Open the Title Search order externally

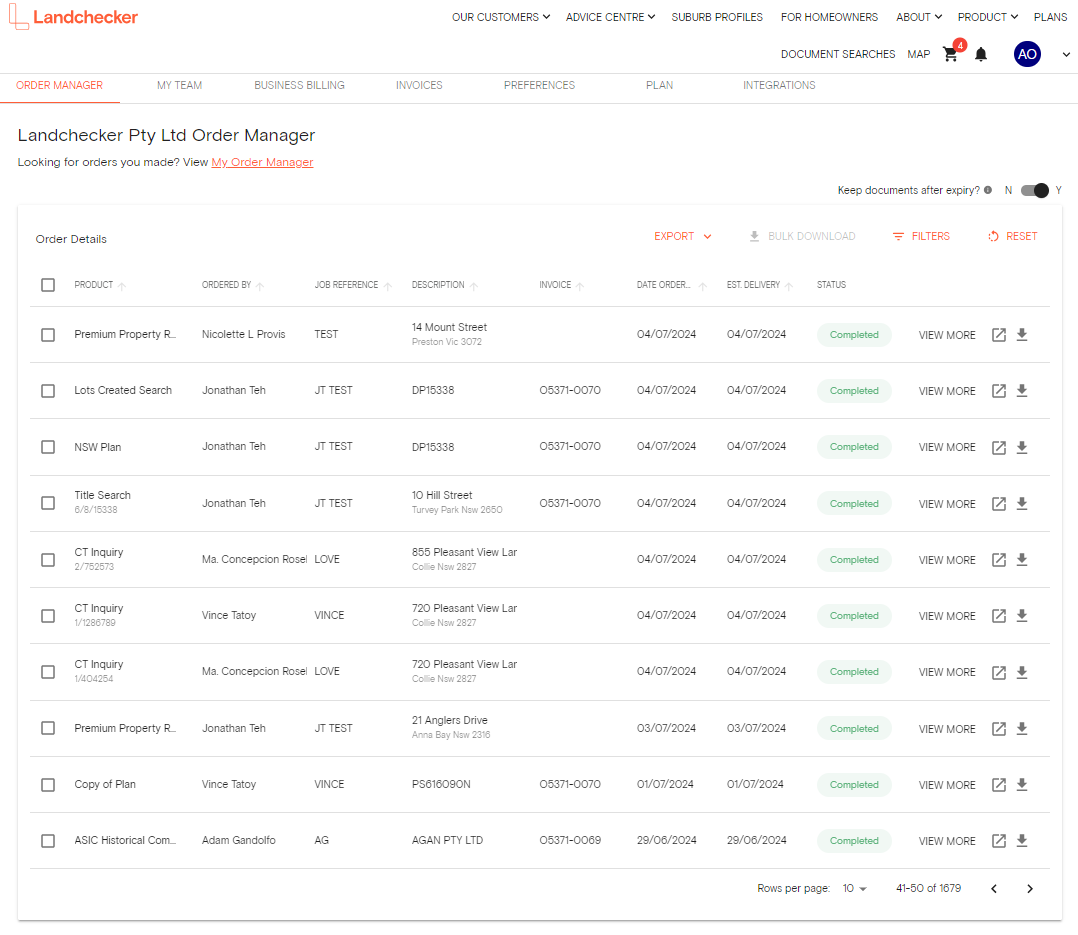(999, 504)
